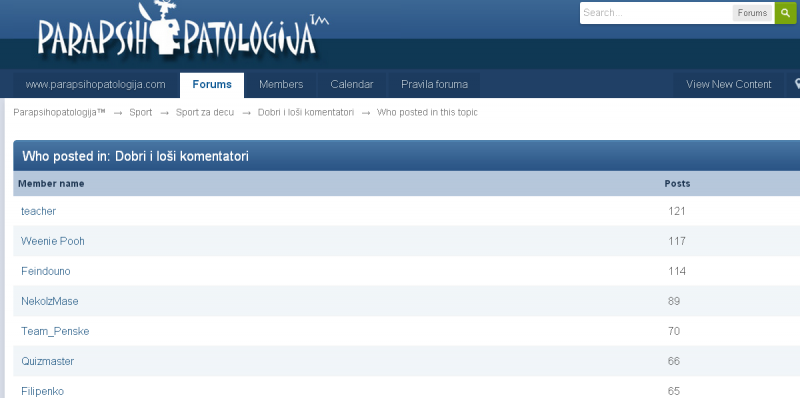Click the partially visible icon after View New Content
Image resolution: width=800 pixels, height=398 pixels.
click(x=796, y=84)
